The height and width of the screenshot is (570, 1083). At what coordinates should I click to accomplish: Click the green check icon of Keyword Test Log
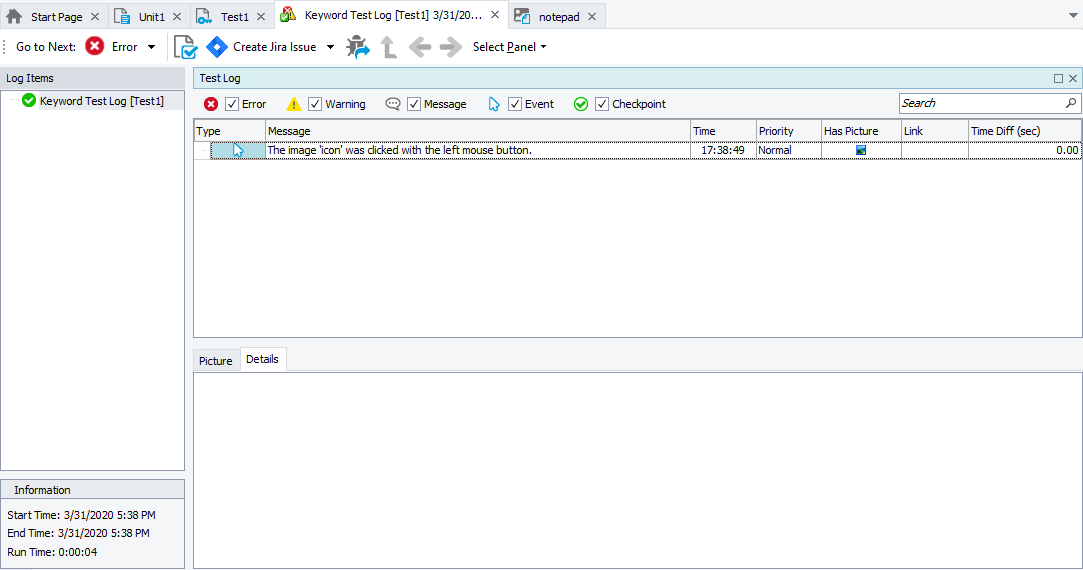pos(29,100)
